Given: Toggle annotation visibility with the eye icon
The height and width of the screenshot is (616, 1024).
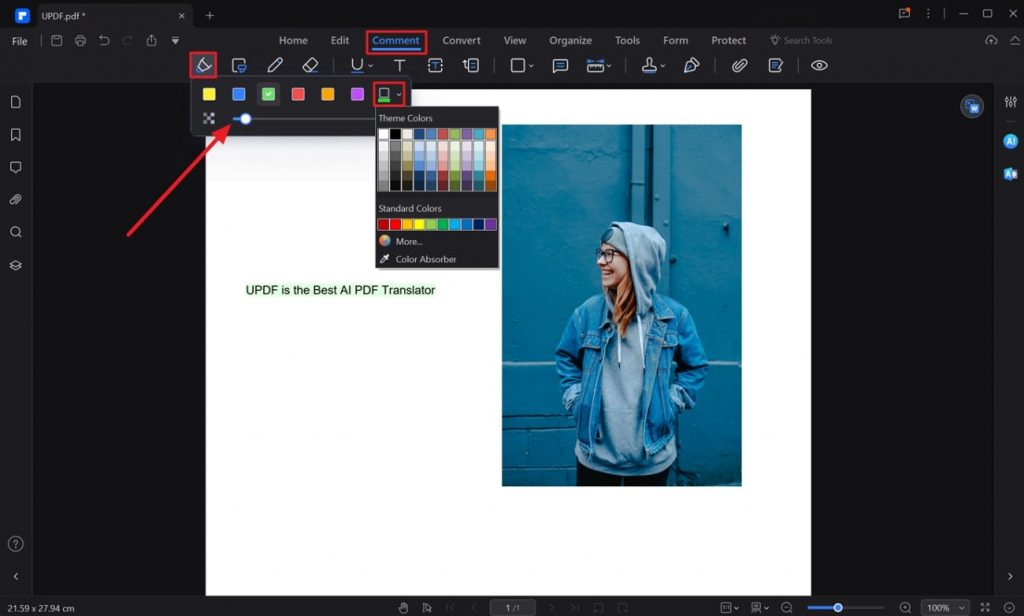Looking at the screenshot, I should coord(819,64).
